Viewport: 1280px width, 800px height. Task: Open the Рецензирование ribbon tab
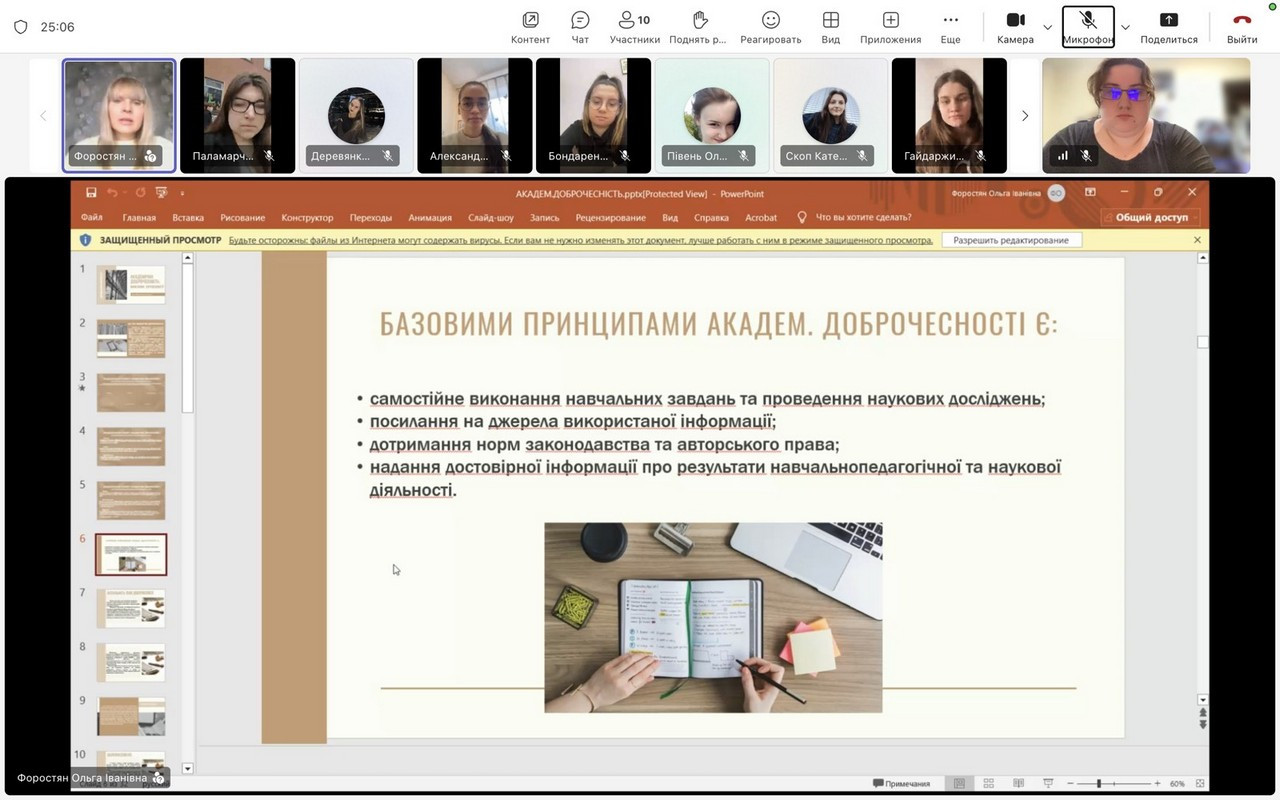click(611, 217)
